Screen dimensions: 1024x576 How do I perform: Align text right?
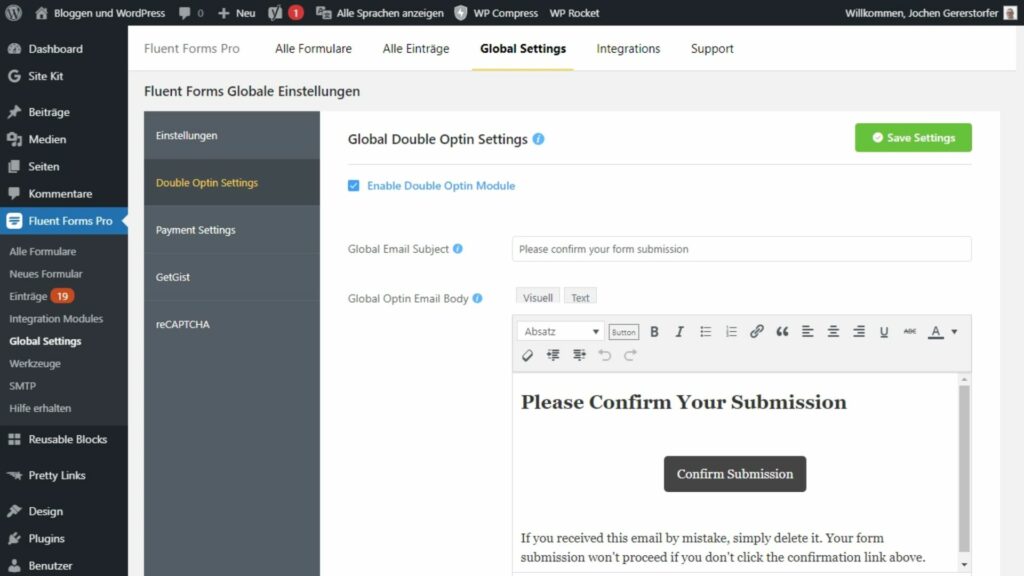coord(859,332)
